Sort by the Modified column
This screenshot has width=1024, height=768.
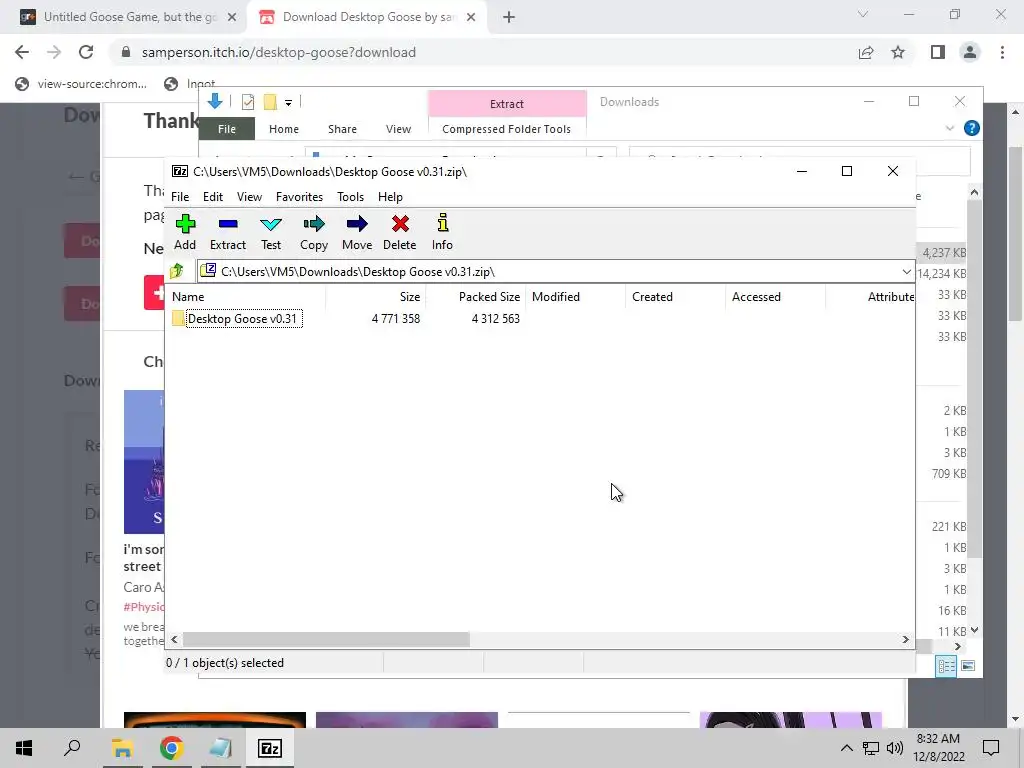[575, 296]
